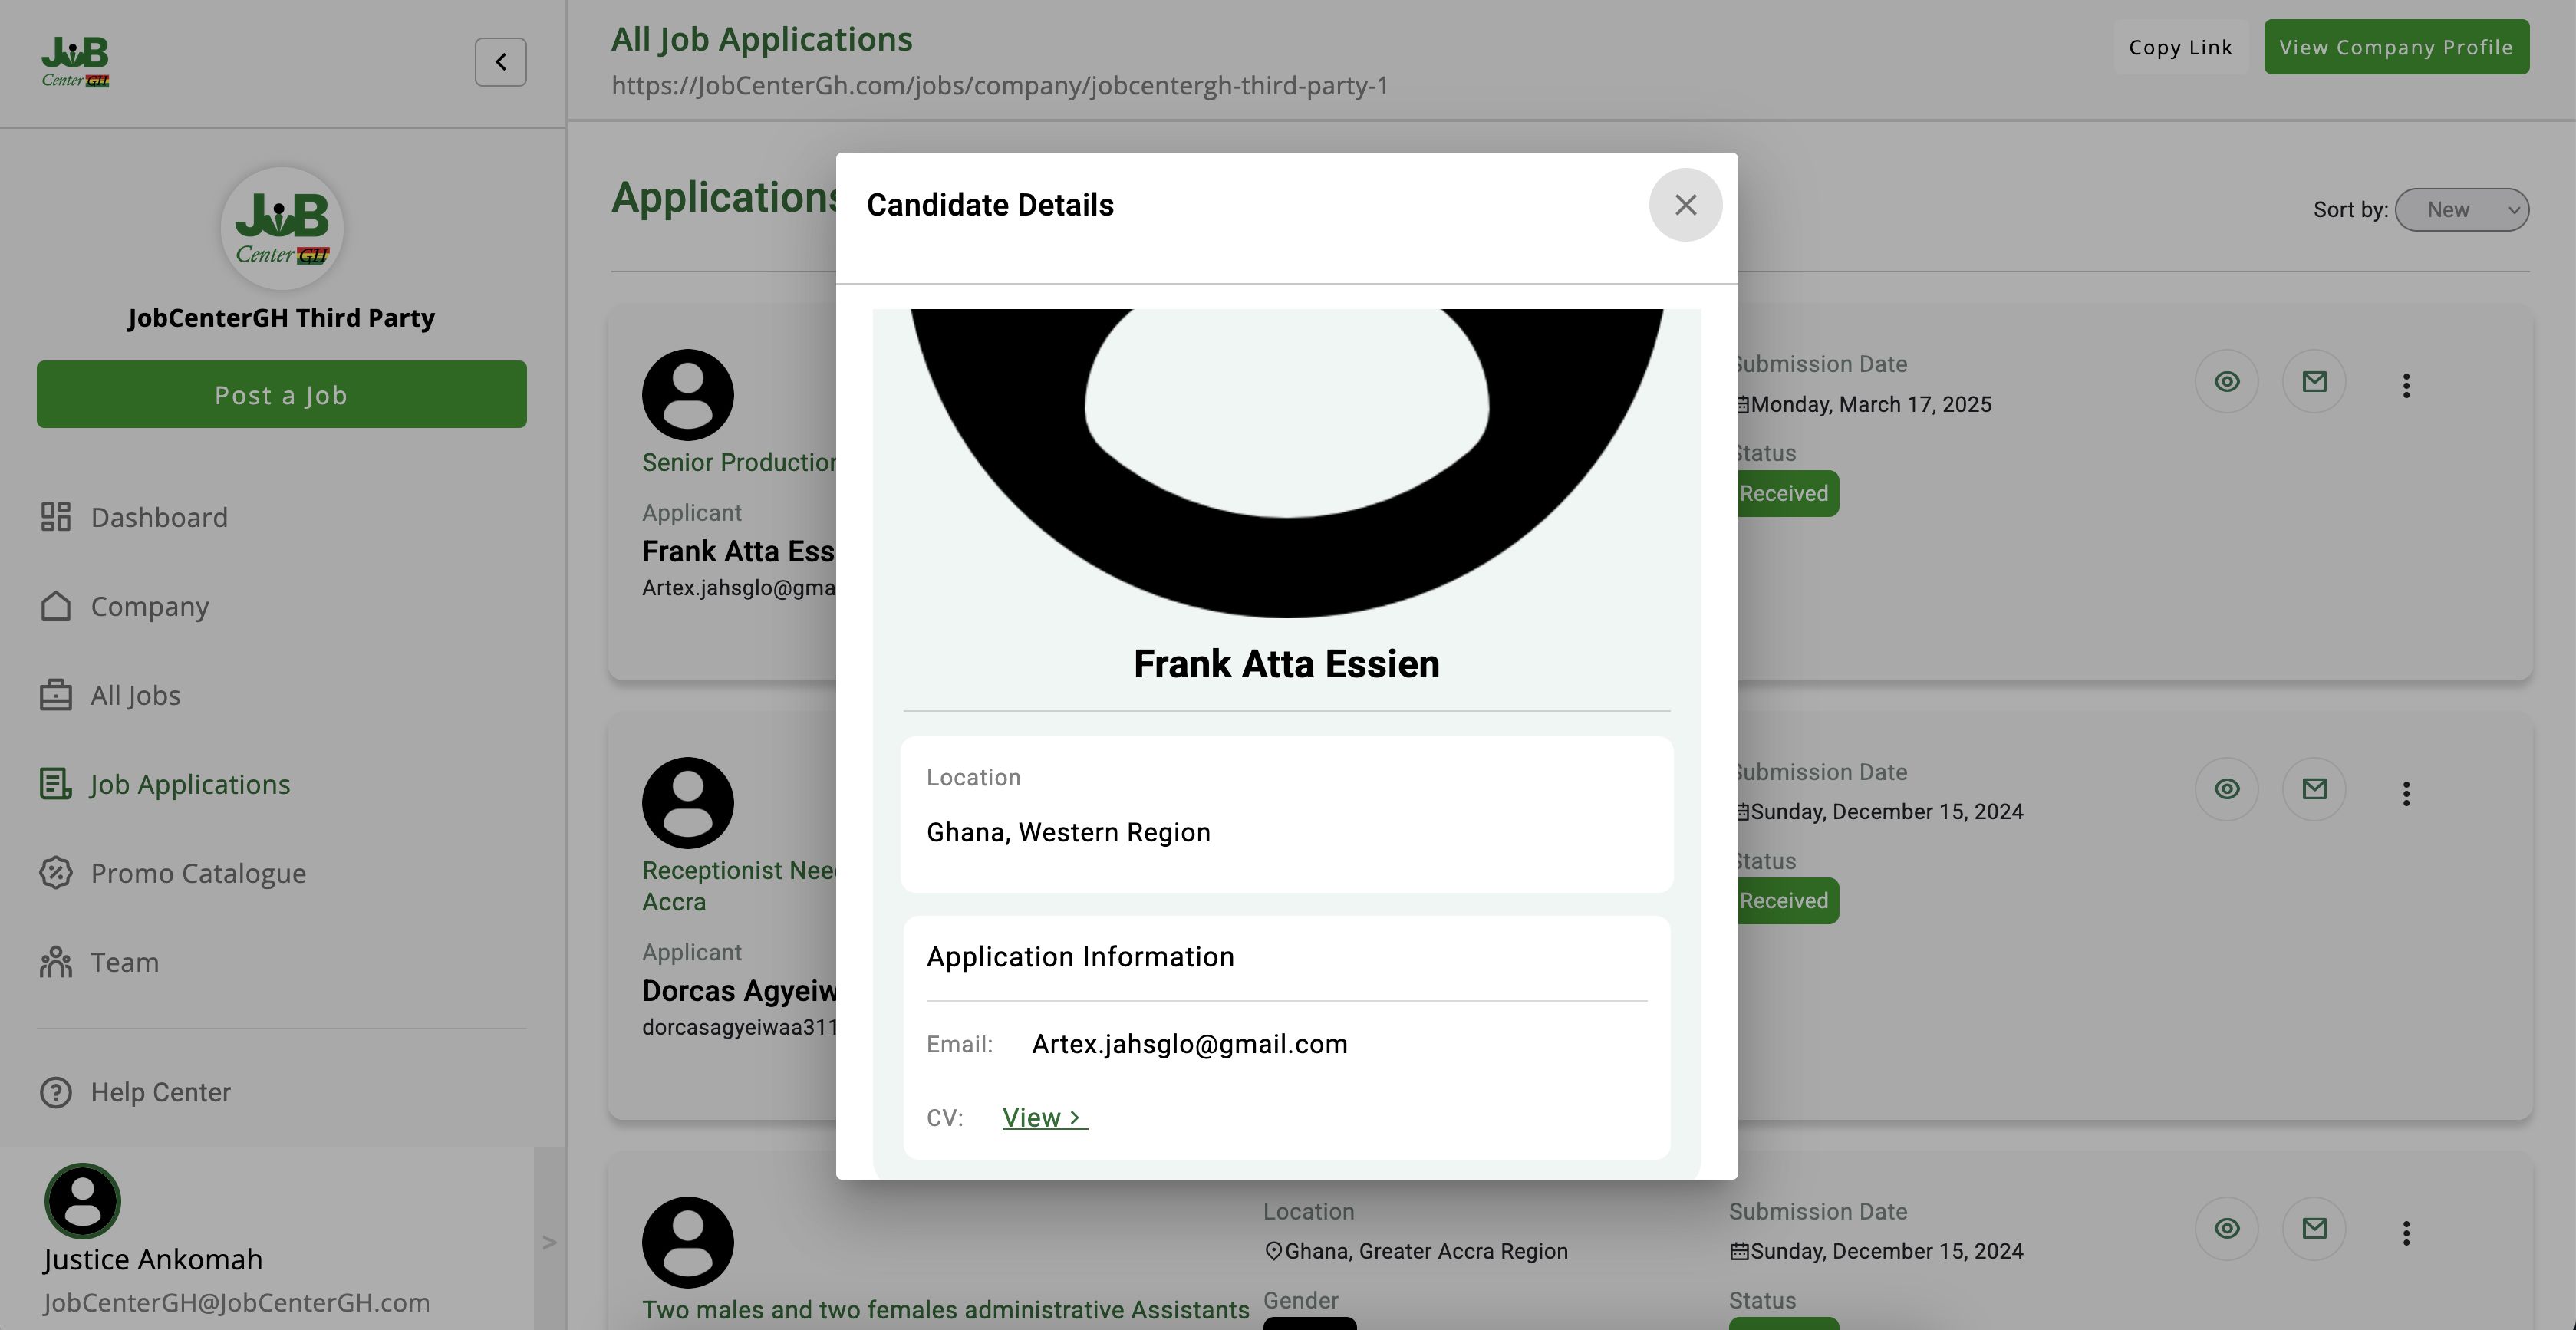Click the Help Center question-mark icon
2576x1330 pixels.
(x=56, y=1092)
